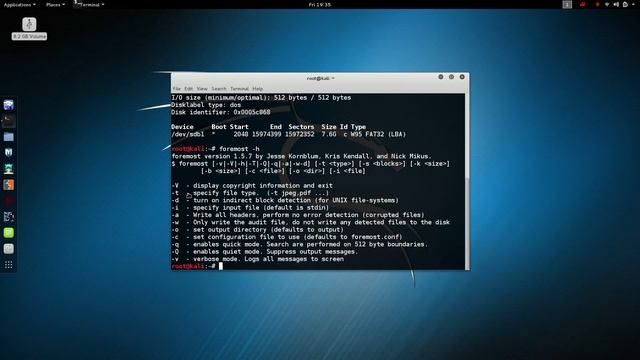Click the '-c - set configuration file' line
The width and height of the screenshot is (640, 360).
point(287,237)
